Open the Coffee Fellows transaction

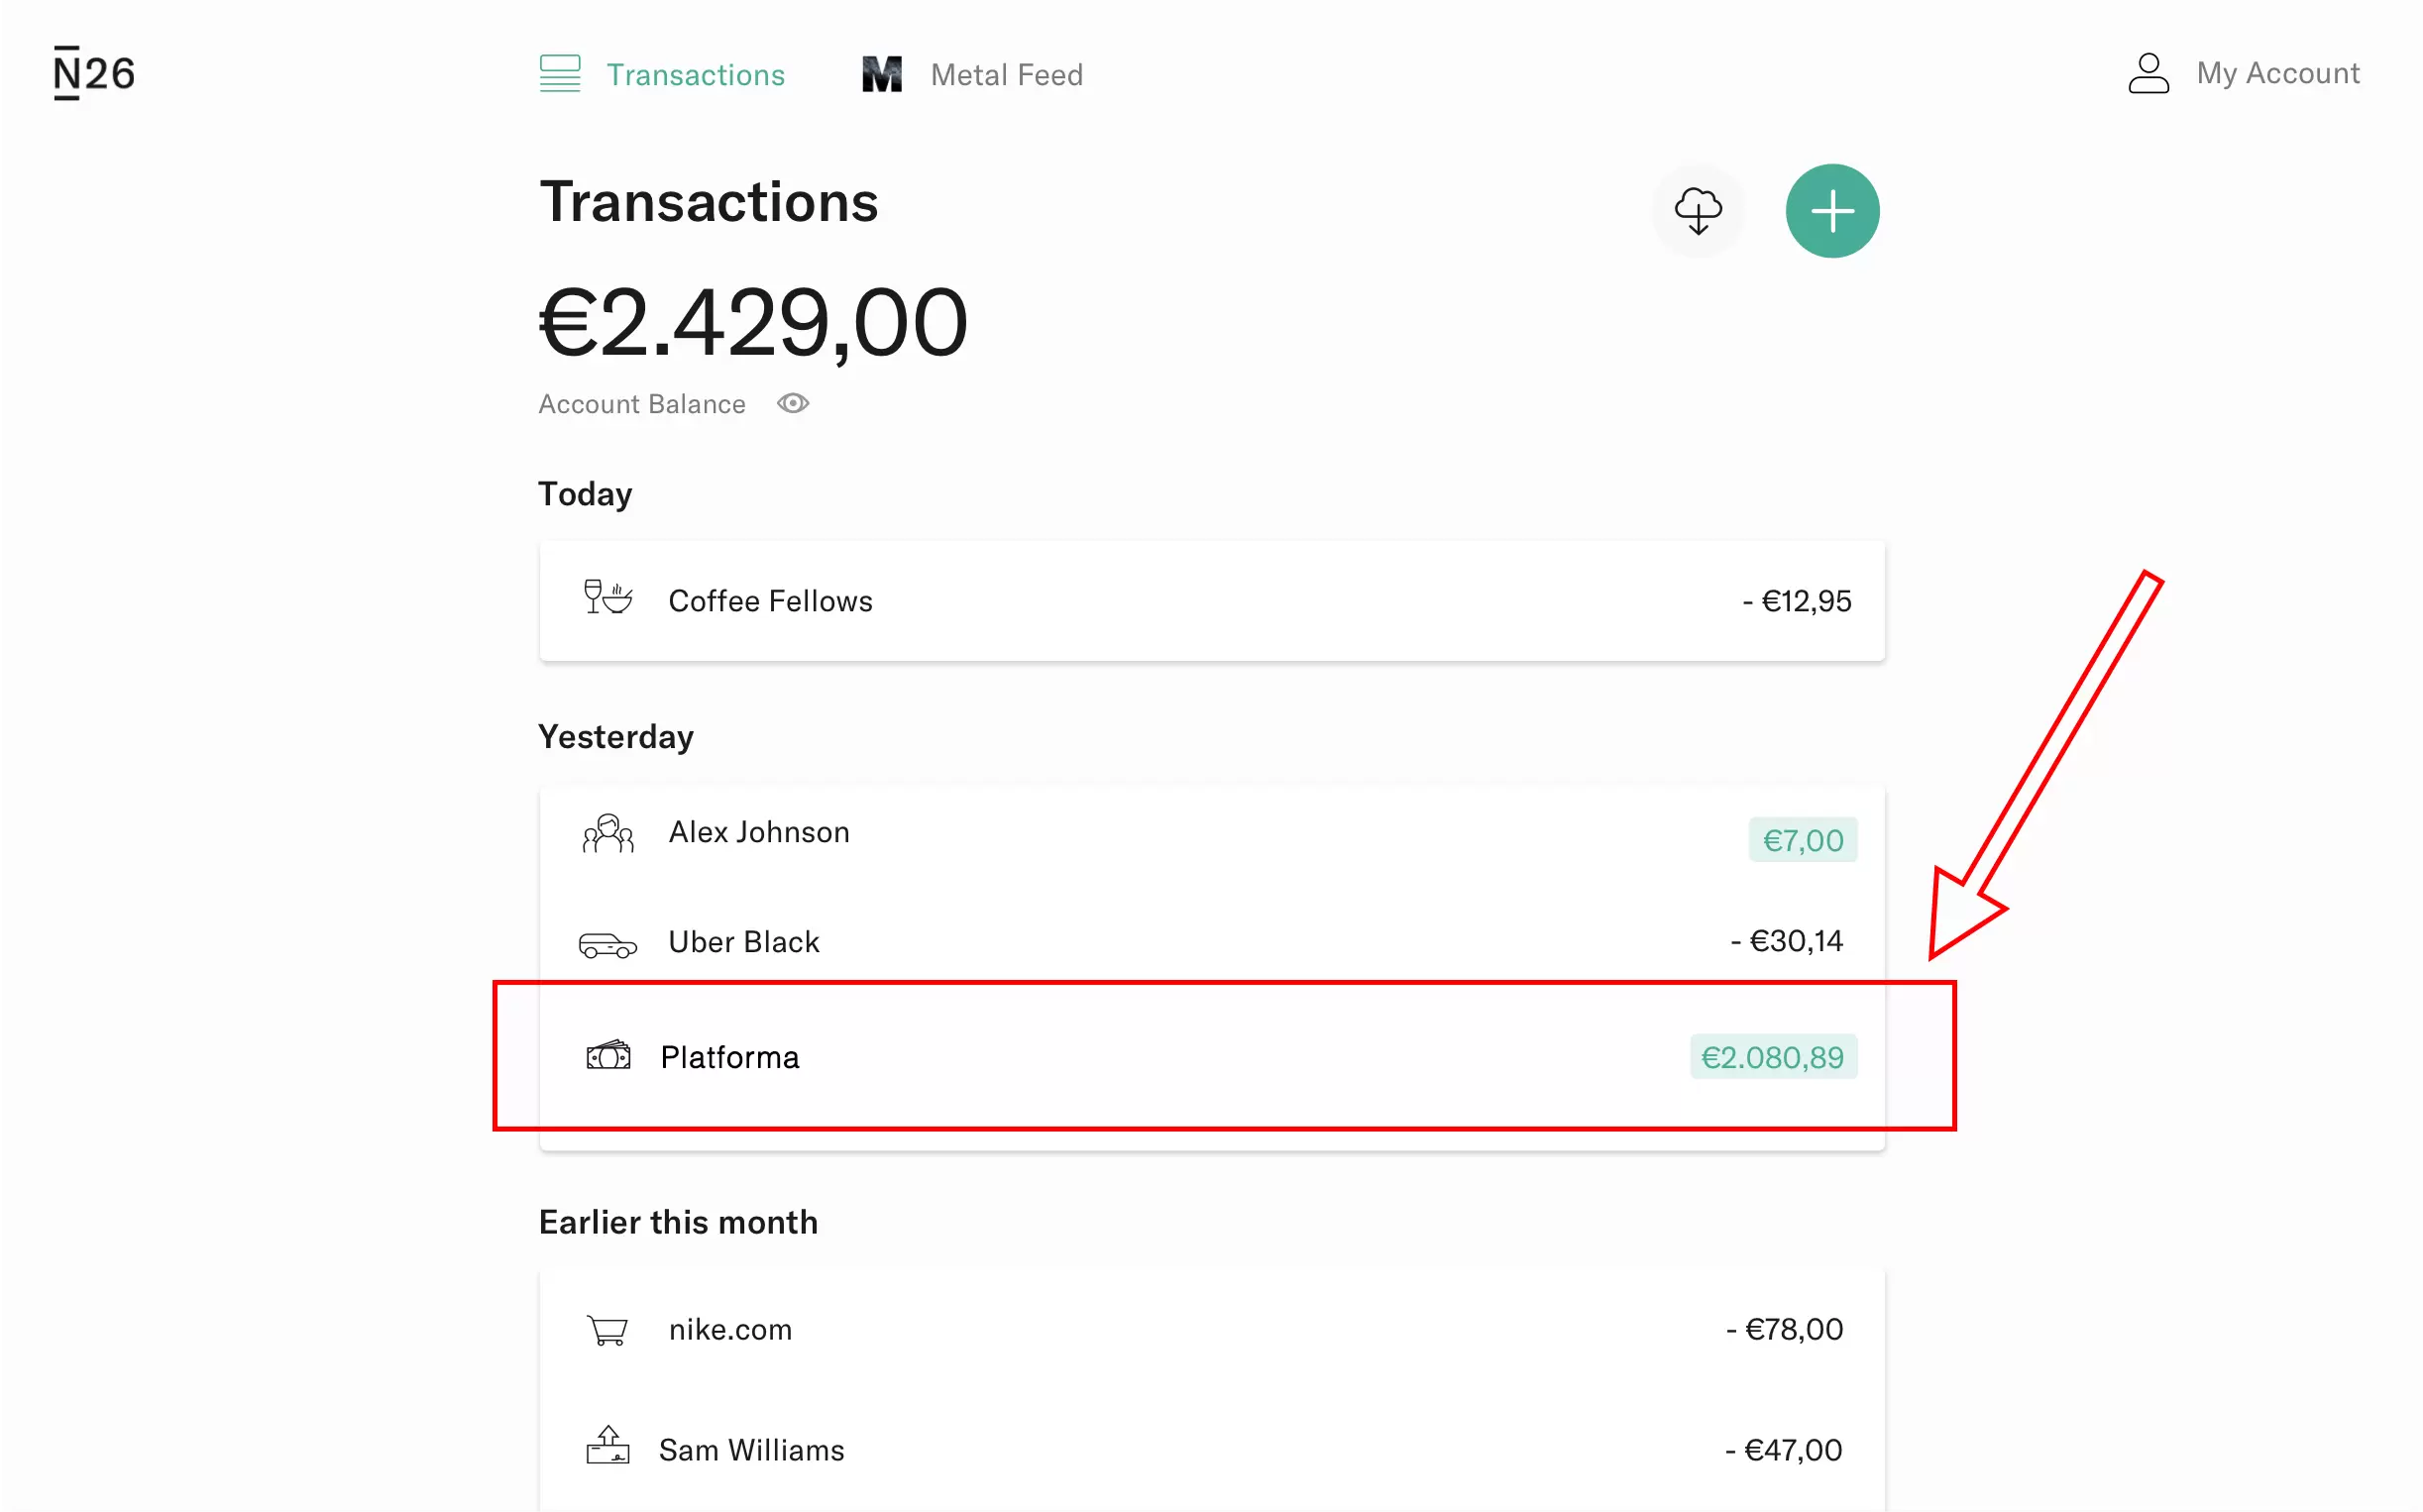(1211, 601)
